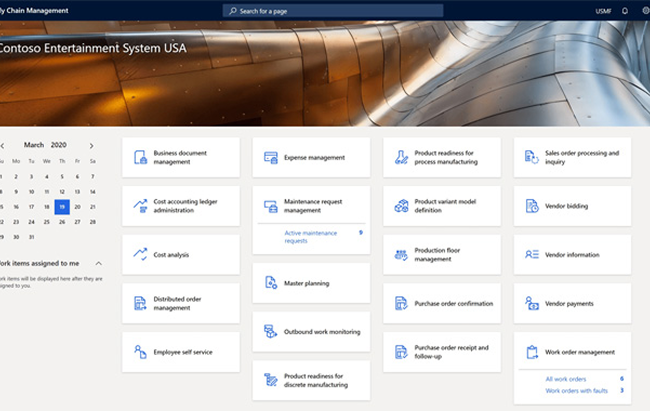650x411 pixels.
Task: Click the Vendor information tile label
Action: tap(572, 255)
